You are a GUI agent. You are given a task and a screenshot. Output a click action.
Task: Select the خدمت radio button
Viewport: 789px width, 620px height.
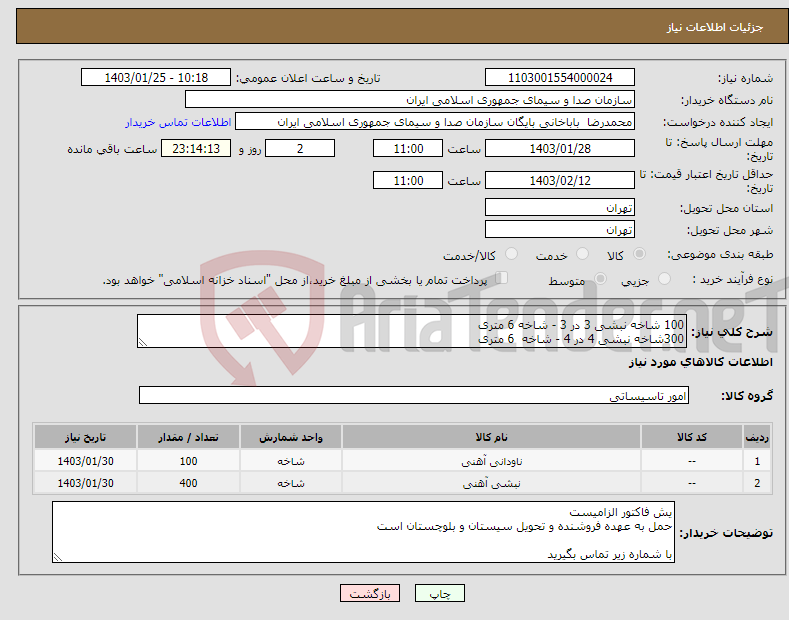pyautogui.click(x=582, y=254)
